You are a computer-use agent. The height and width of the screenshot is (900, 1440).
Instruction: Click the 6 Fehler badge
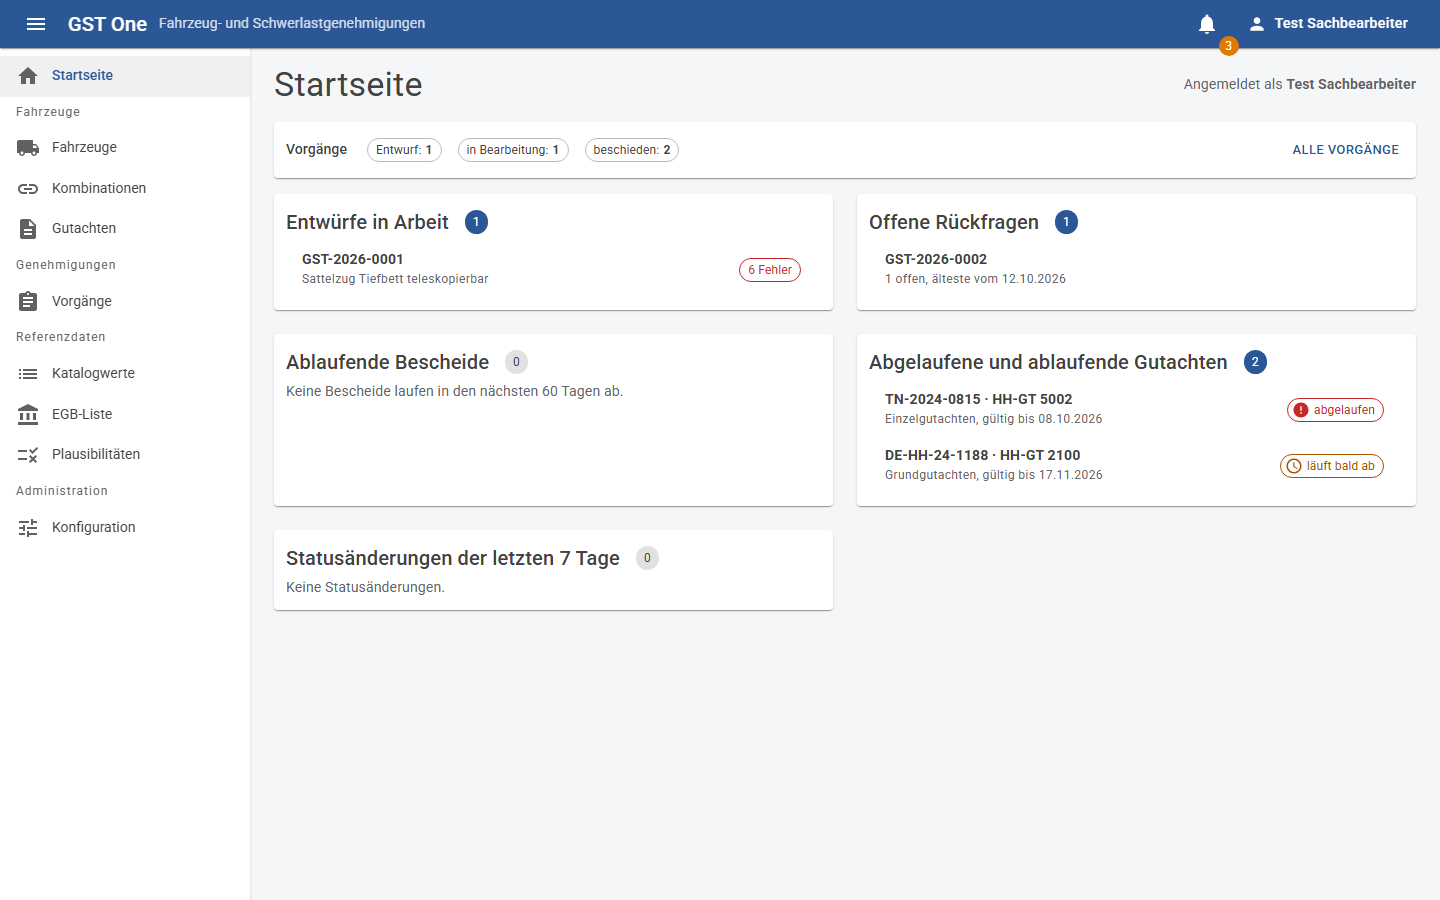770,270
